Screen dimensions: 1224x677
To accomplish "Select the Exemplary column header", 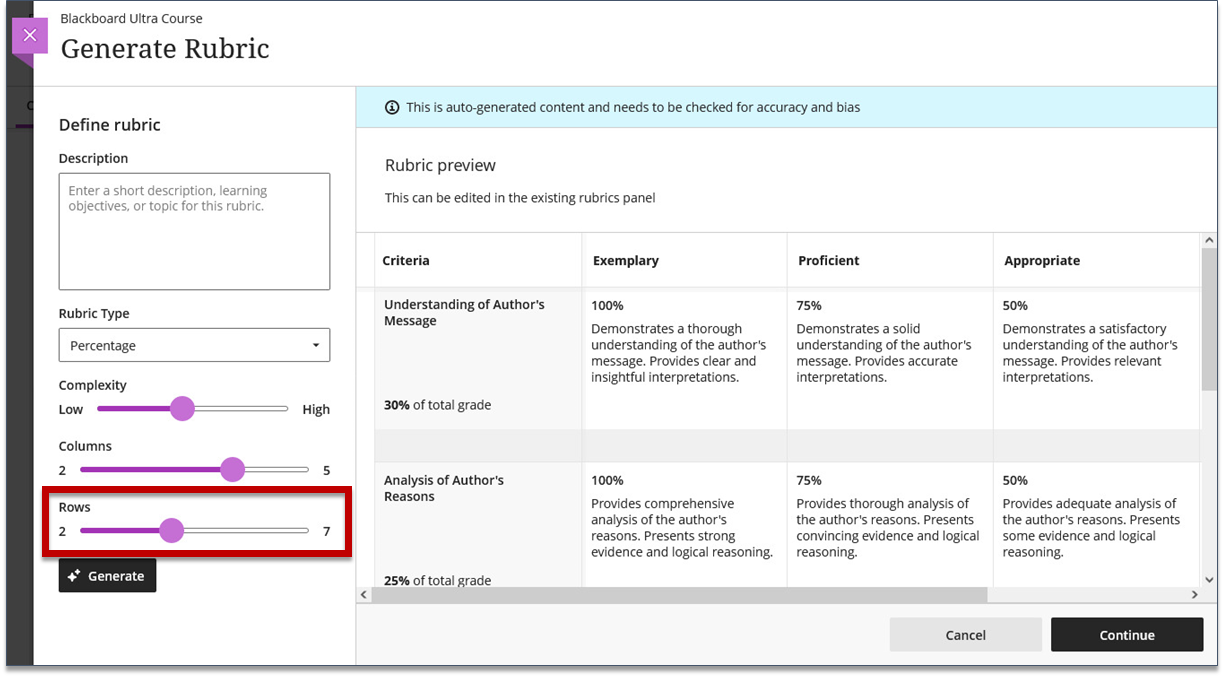I will 625,260.
